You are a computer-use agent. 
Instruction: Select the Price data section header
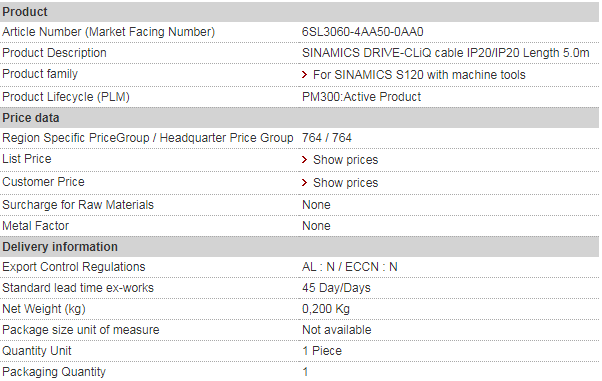click(x=299, y=118)
